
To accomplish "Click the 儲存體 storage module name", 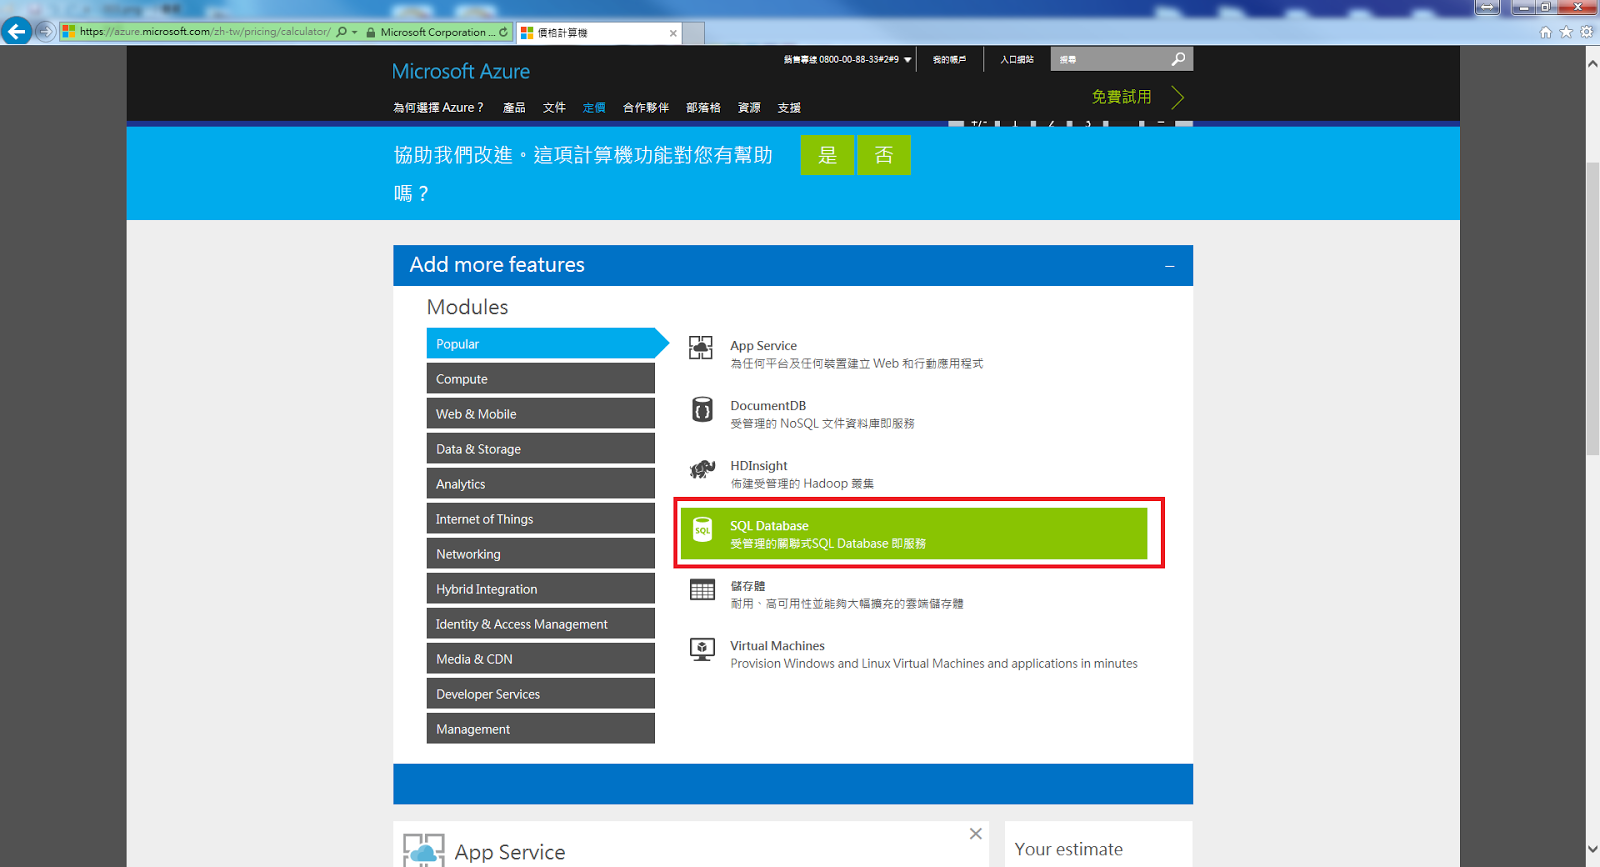I will pyautogui.click(x=747, y=586).
